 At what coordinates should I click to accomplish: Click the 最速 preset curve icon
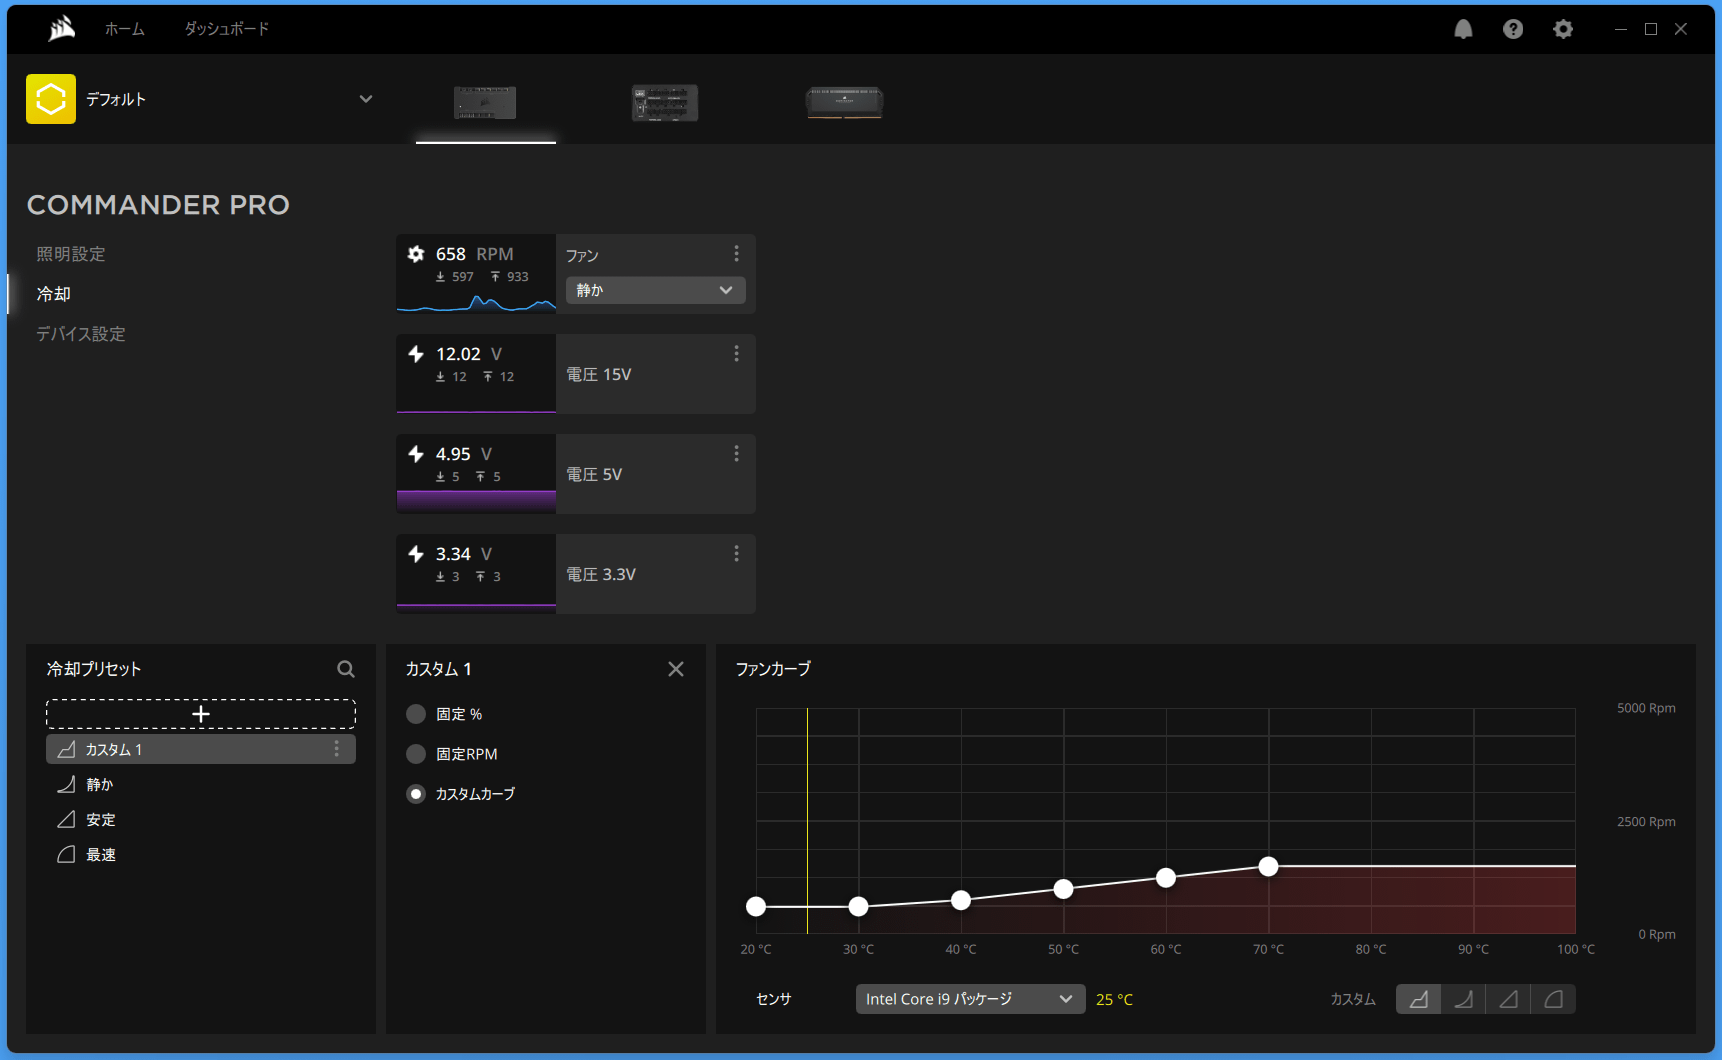click(x=67, y=854)
